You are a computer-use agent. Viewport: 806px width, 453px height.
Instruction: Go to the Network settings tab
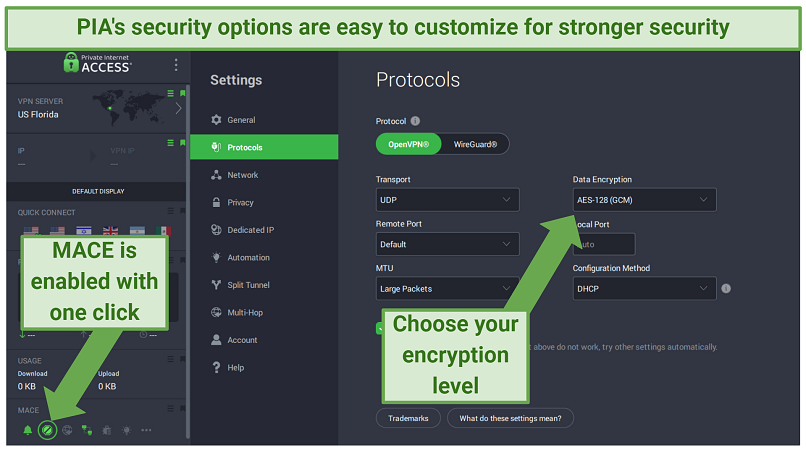242,175
